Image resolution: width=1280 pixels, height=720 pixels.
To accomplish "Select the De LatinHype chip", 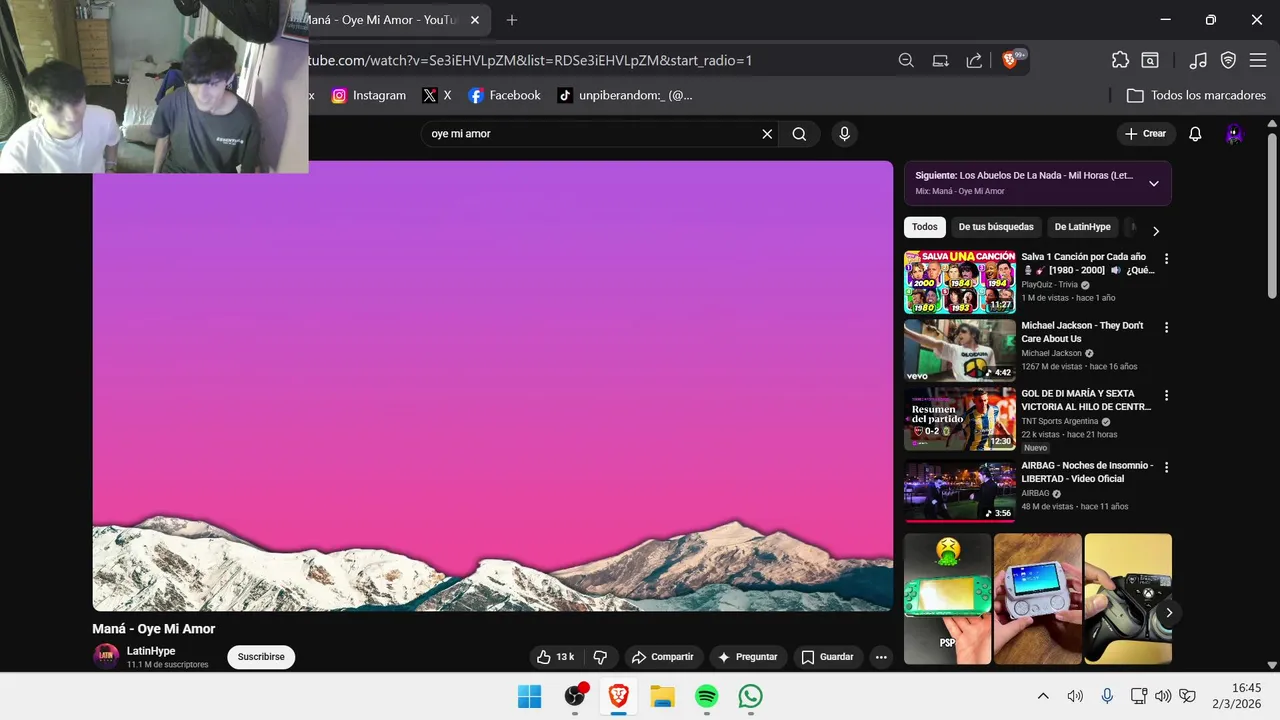I will pyautogui.click(x=1082, y=227).
